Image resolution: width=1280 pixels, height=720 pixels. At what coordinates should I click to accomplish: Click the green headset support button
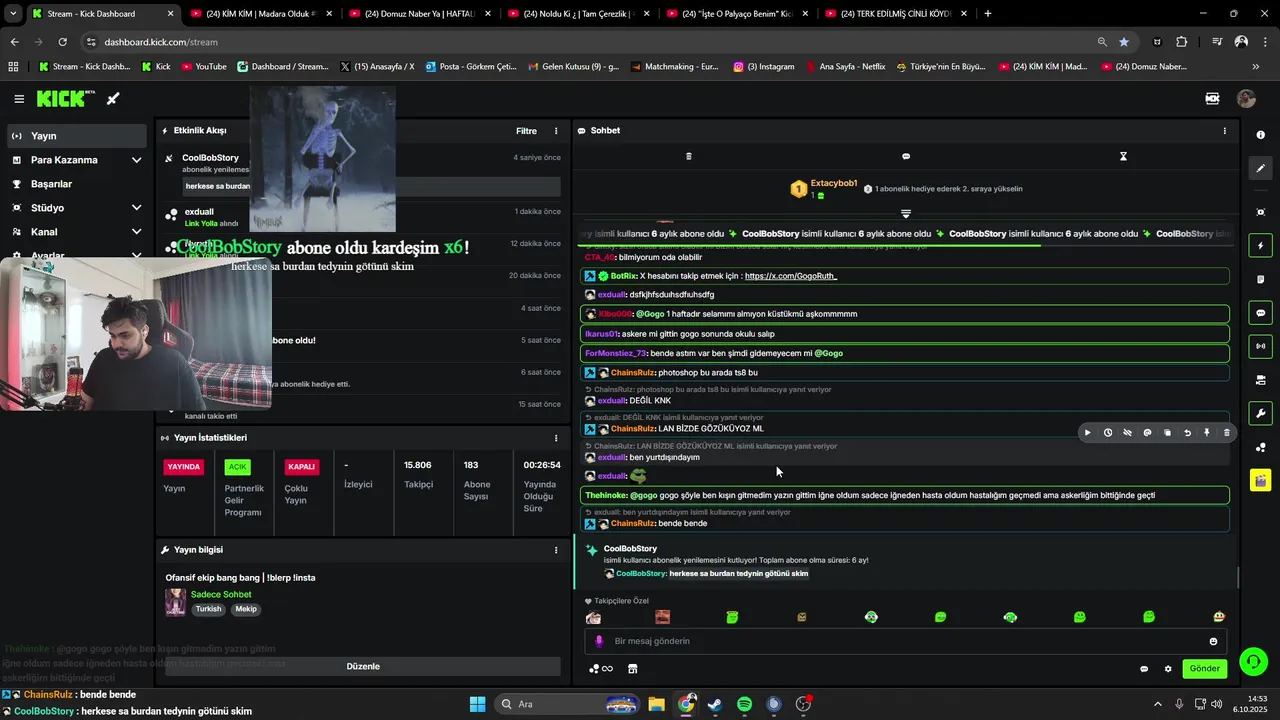(1252, 661)
